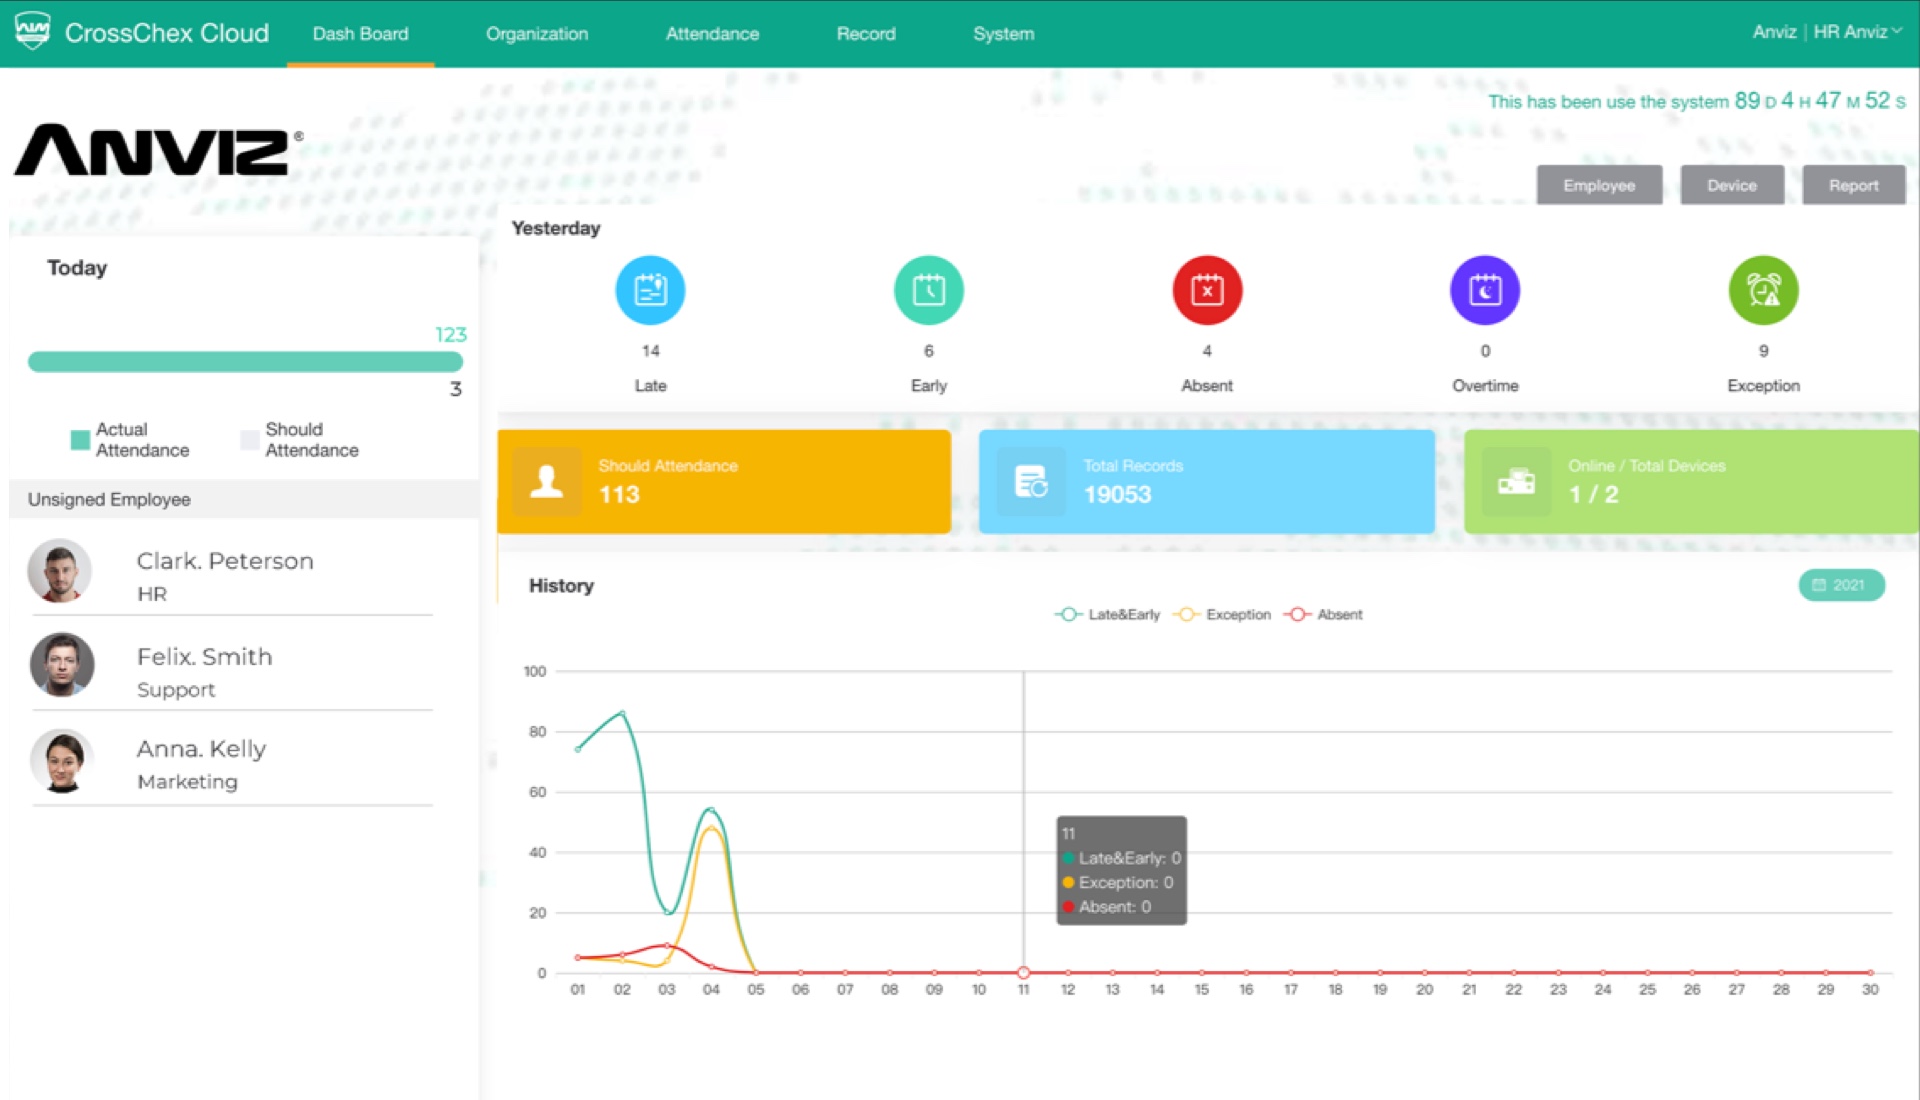Click the green Exception alarm icon
Screen dimensions: 1920x1100
pos(1763,290)
